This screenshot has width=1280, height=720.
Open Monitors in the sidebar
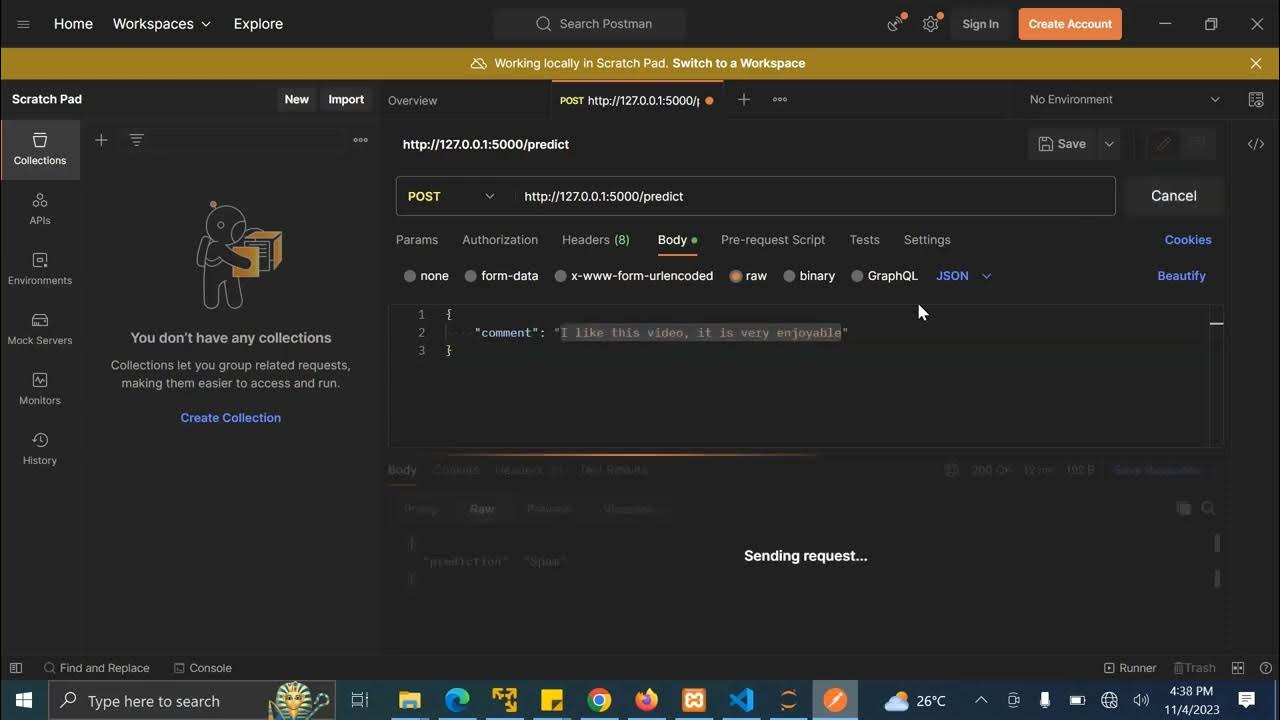click(x=40, y=389)
